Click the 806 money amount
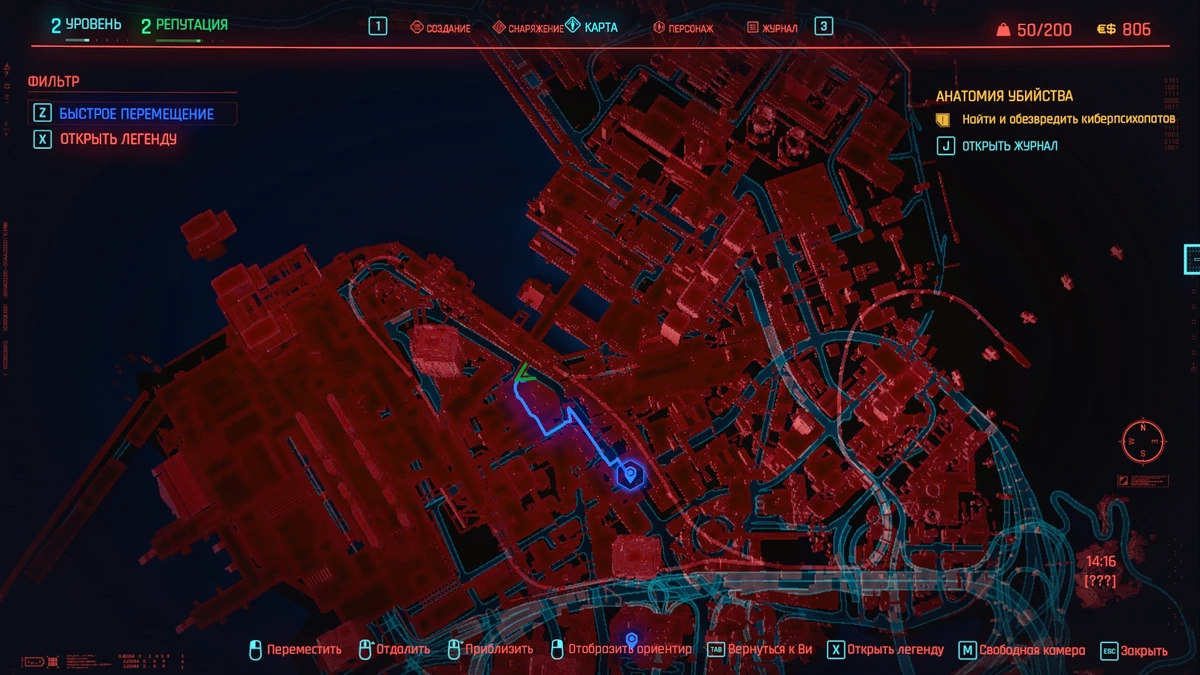 1137,30
